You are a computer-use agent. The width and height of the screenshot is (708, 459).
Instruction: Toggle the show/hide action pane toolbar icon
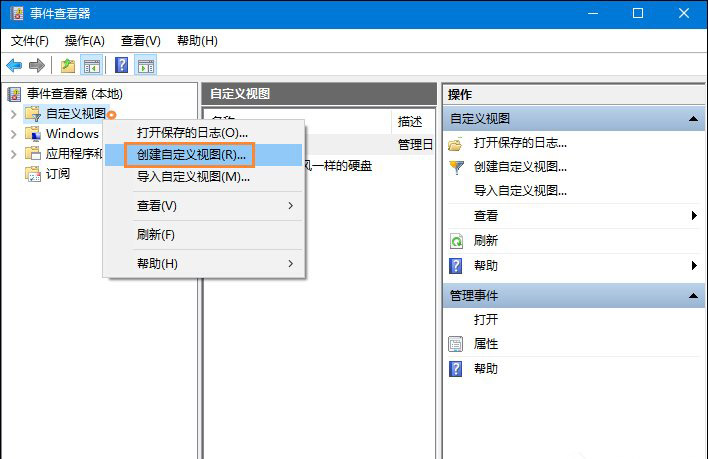146,66
